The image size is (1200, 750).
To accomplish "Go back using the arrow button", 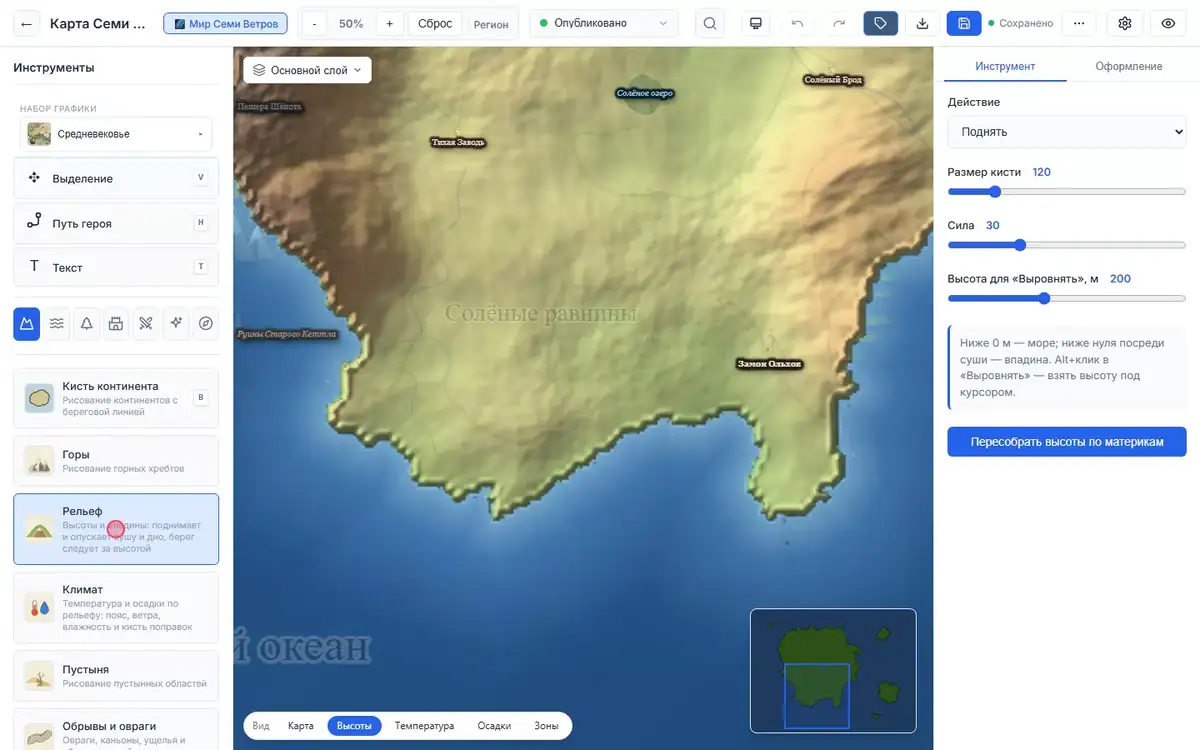I will [x=26, y=23].
